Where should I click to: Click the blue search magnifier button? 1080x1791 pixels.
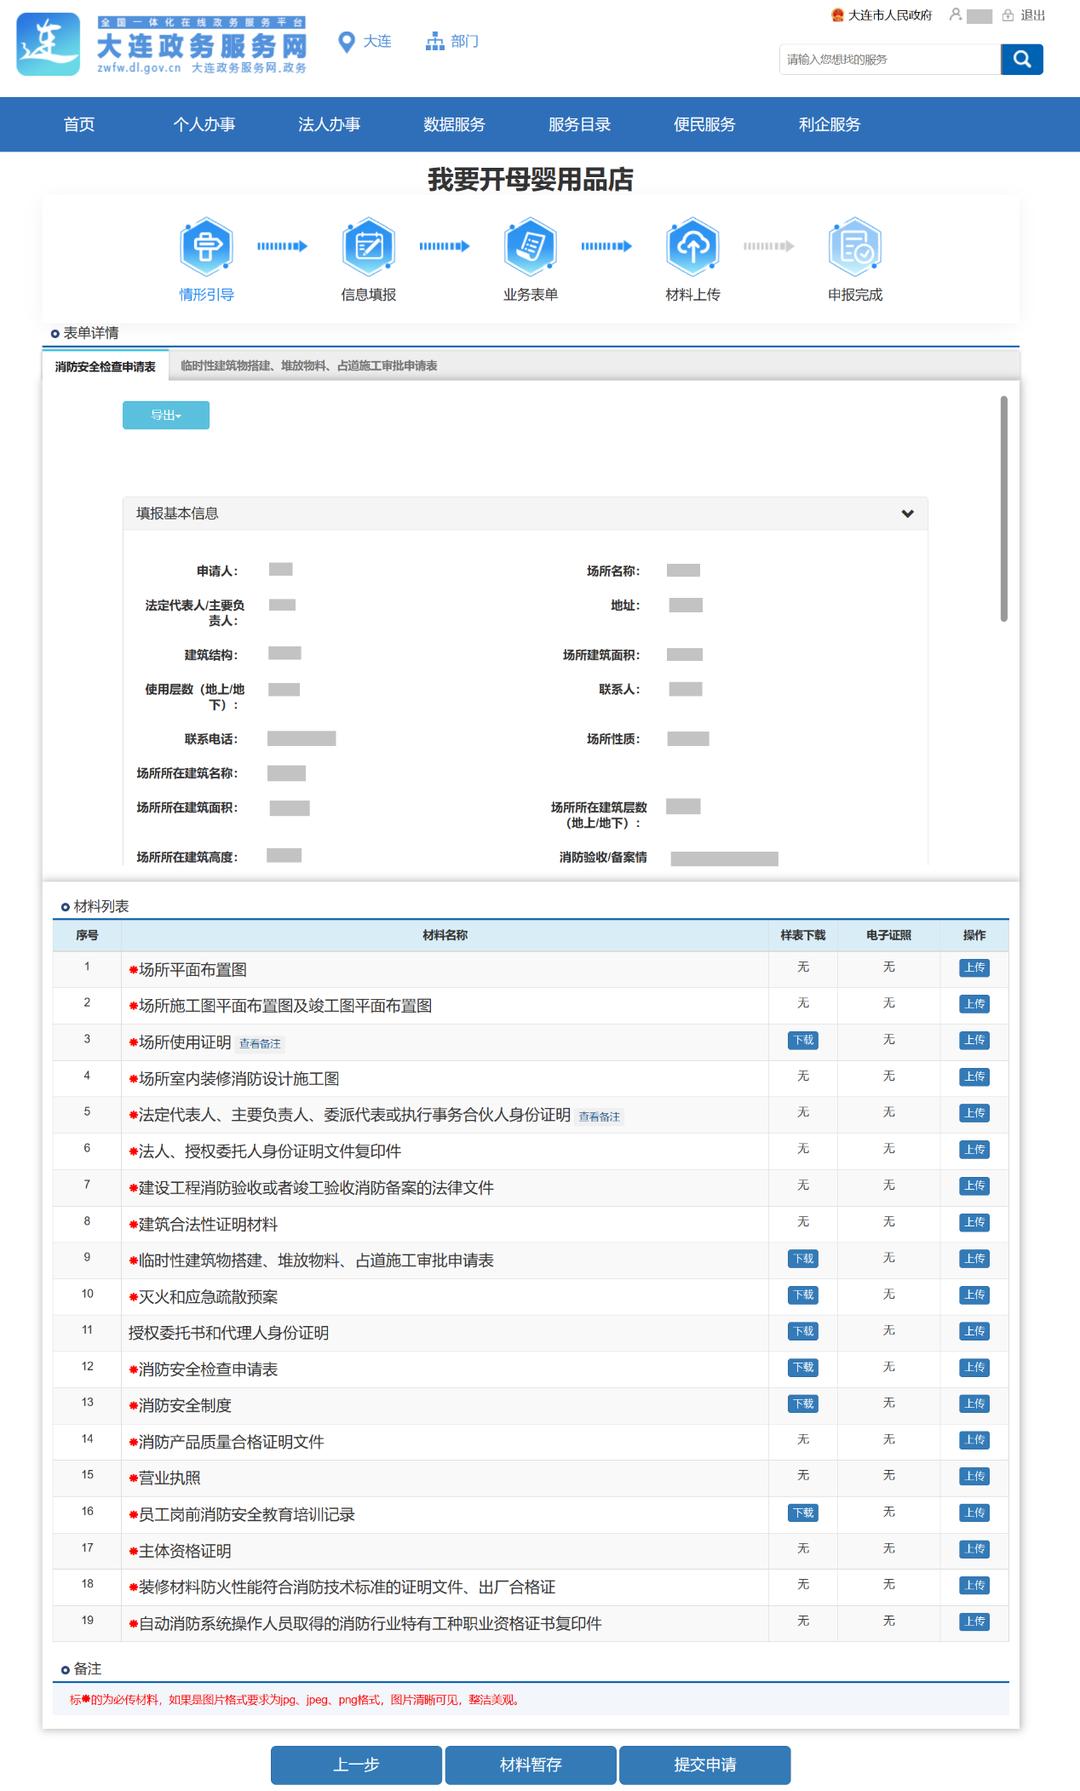pos(1022,59)
